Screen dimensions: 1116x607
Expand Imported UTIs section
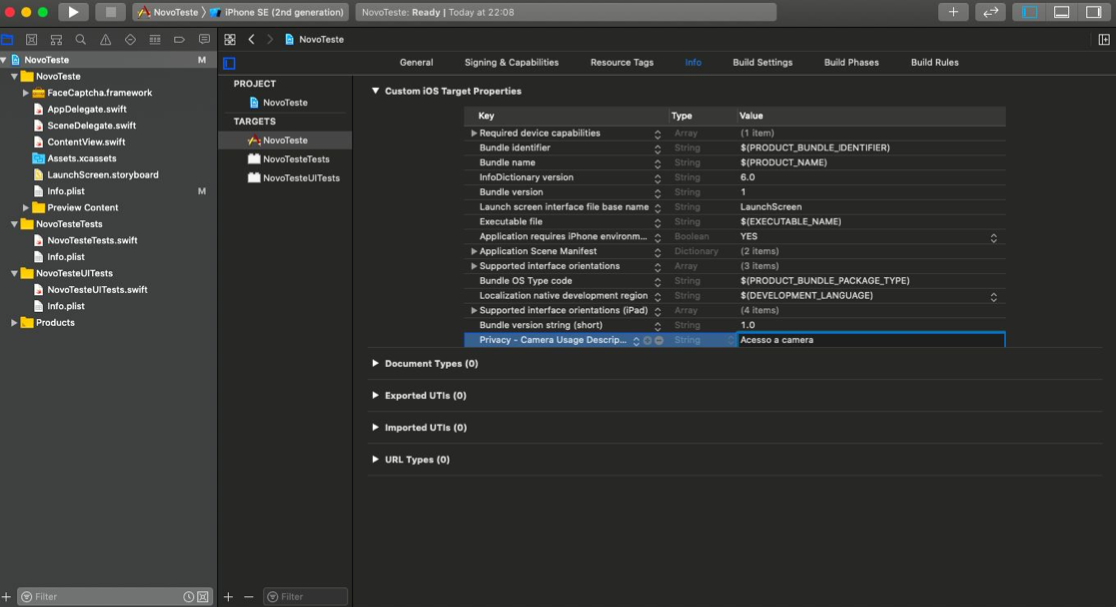click(375, 428)
